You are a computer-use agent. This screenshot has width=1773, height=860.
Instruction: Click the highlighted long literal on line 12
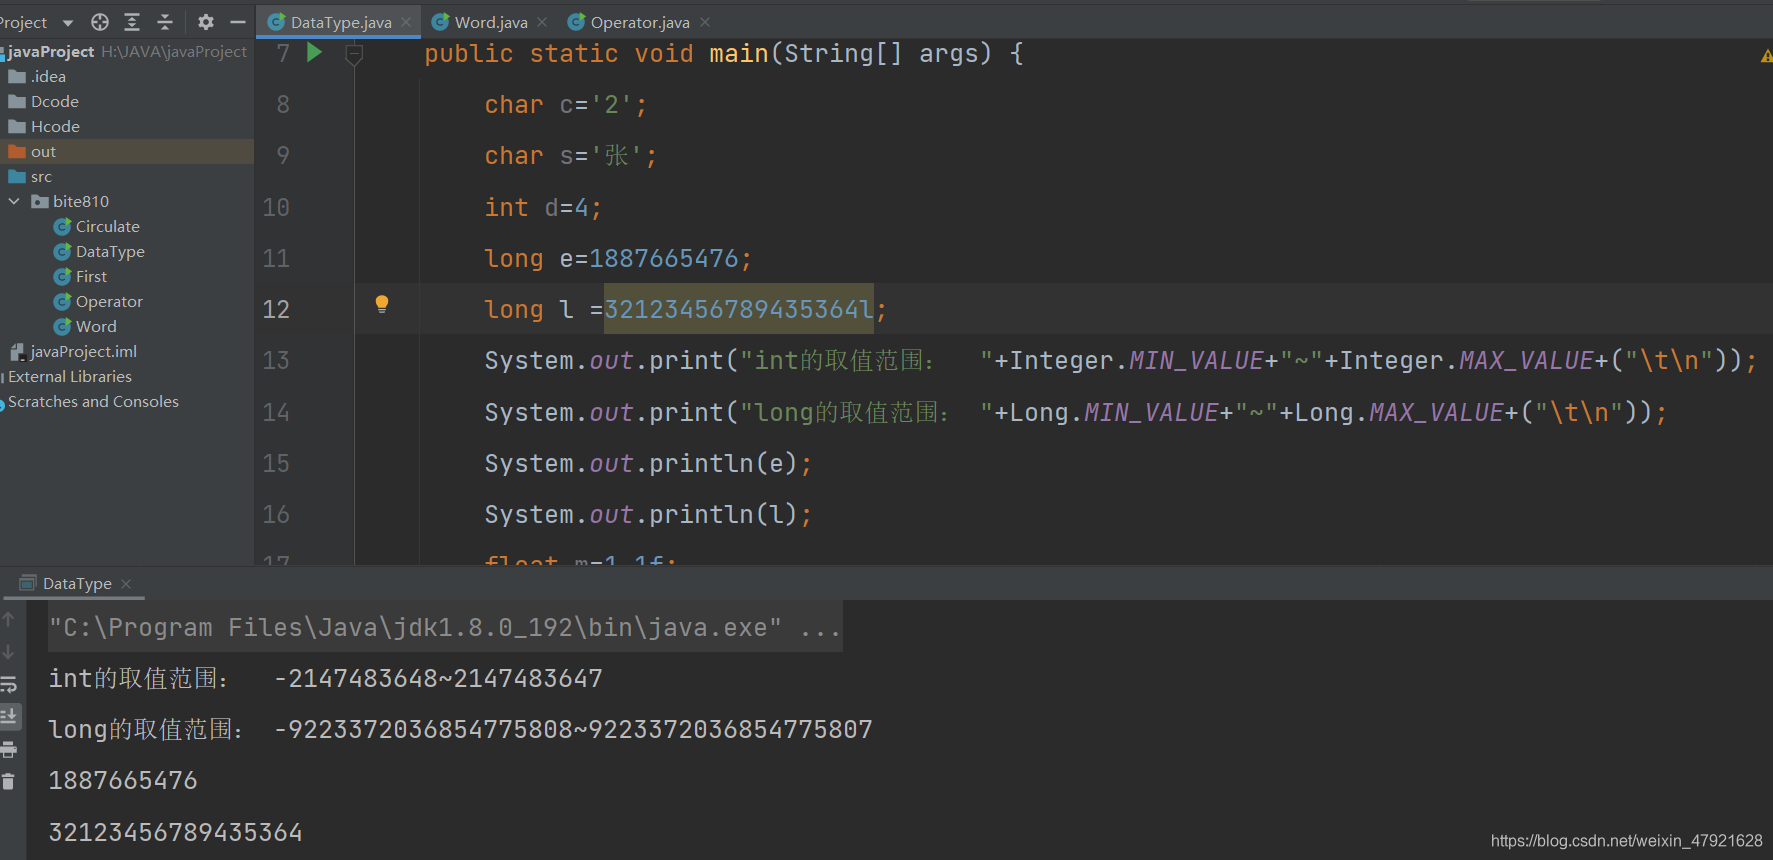pos(739,309)
